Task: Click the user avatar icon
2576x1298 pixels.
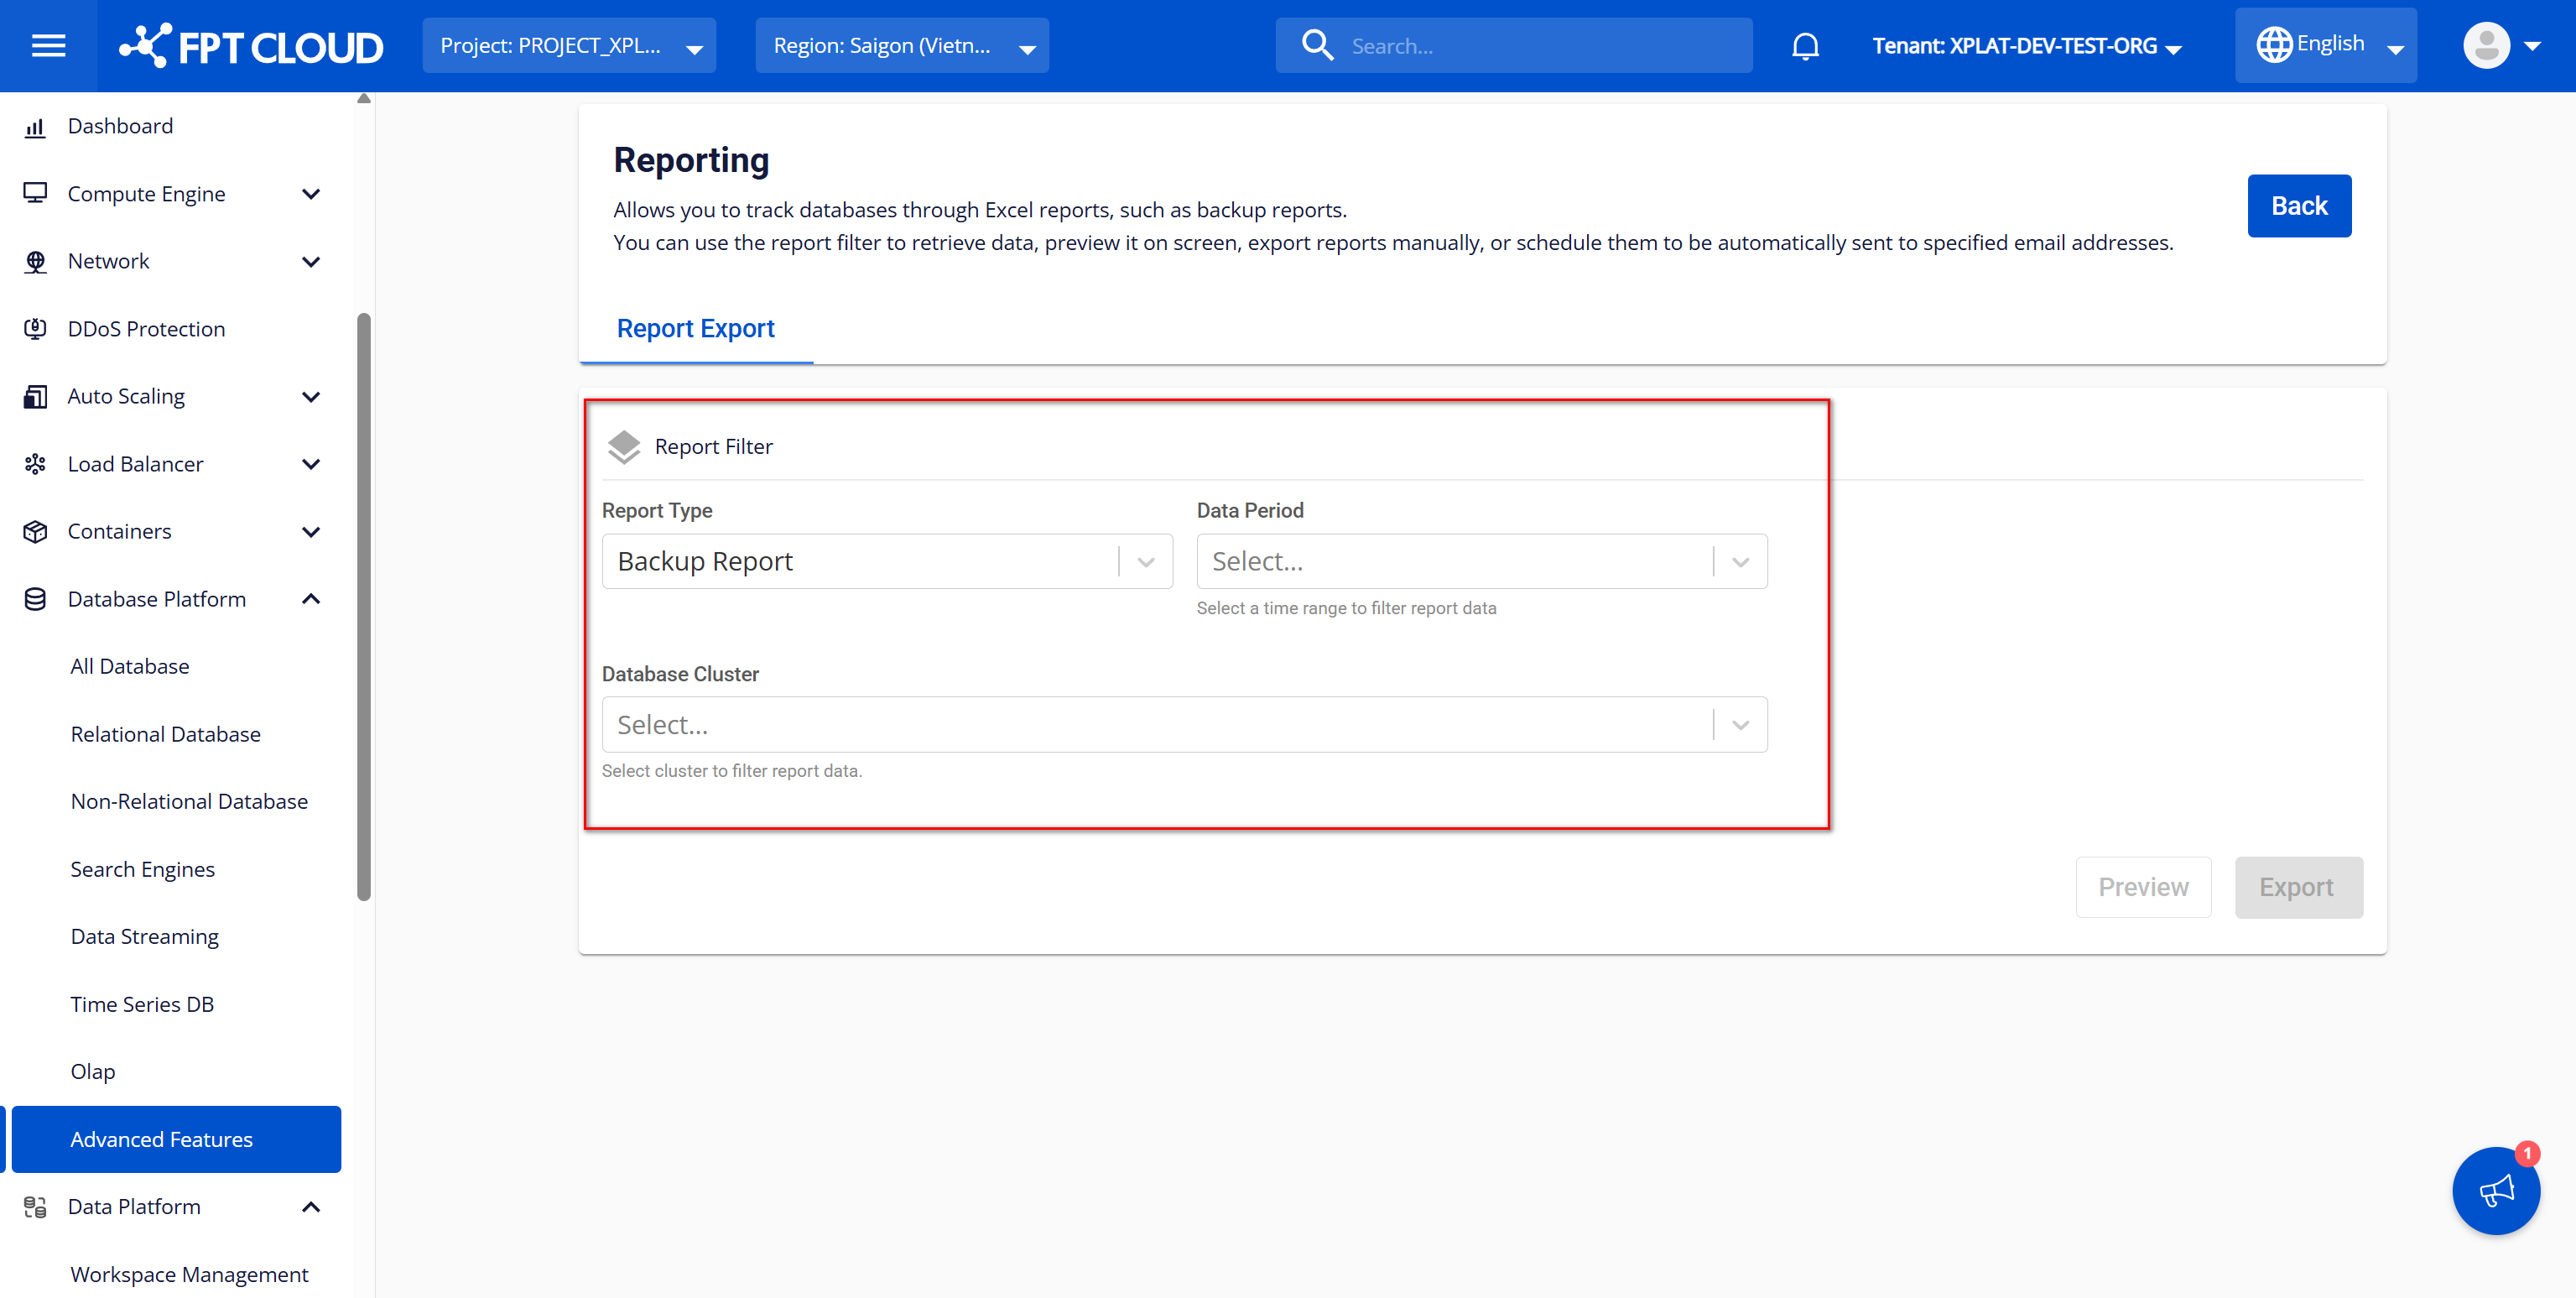Action: pyautogui.click(x=2486, y=46)
